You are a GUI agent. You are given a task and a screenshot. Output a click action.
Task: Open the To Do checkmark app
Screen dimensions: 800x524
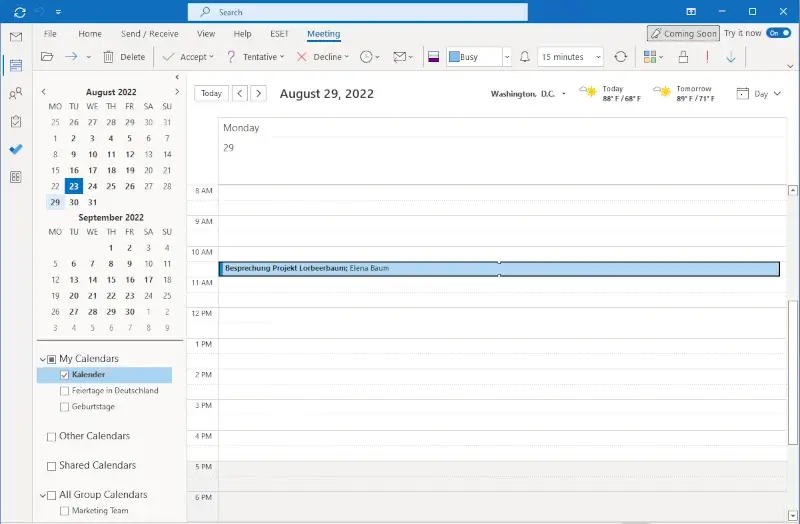tap(16, 149)
